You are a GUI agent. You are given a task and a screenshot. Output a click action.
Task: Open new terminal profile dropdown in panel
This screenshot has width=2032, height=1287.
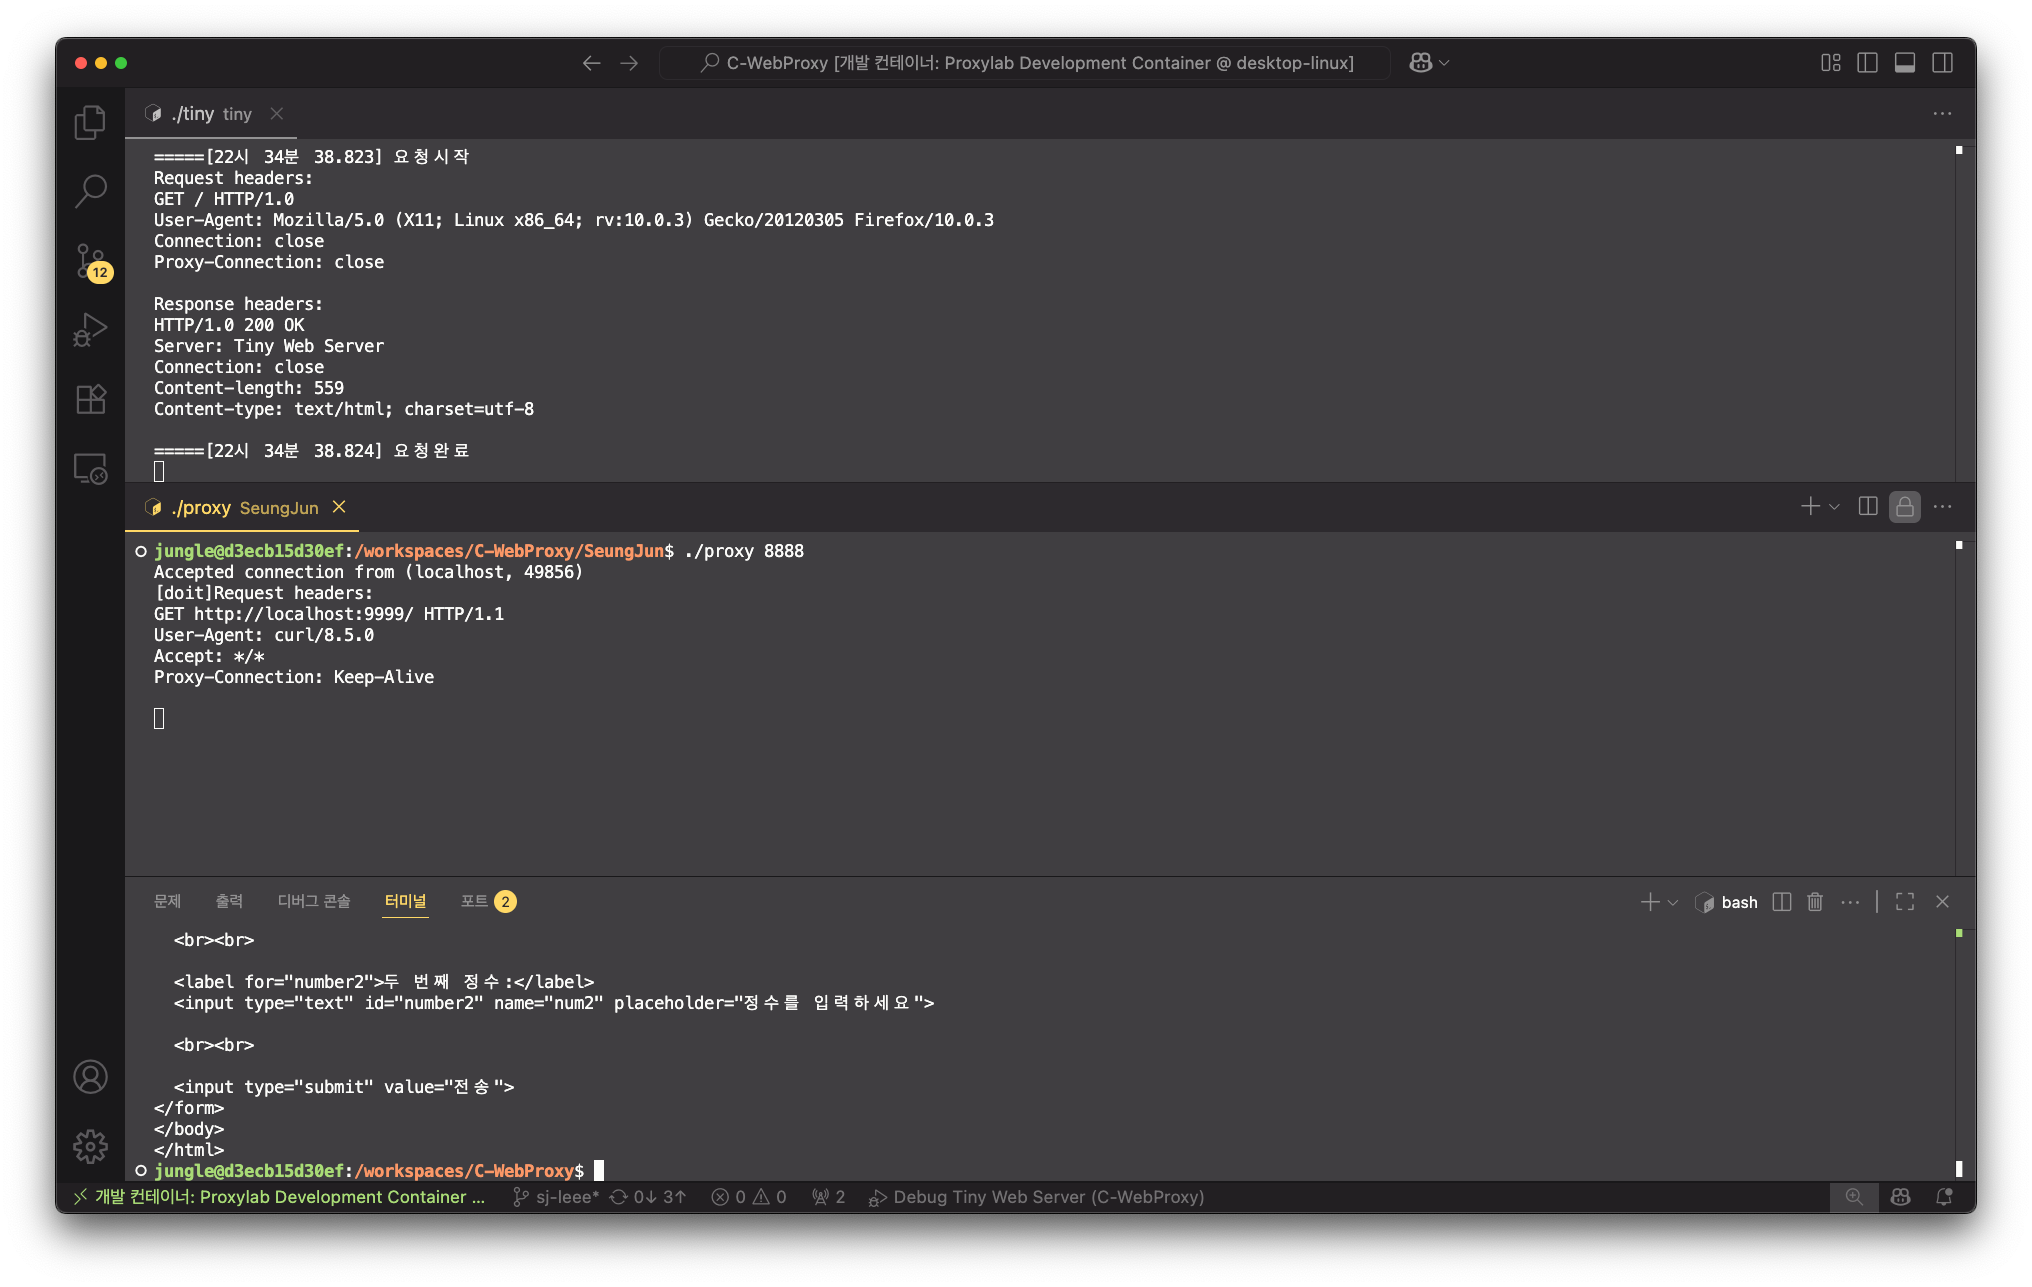pyautogui.click(x=1673, y=902)
